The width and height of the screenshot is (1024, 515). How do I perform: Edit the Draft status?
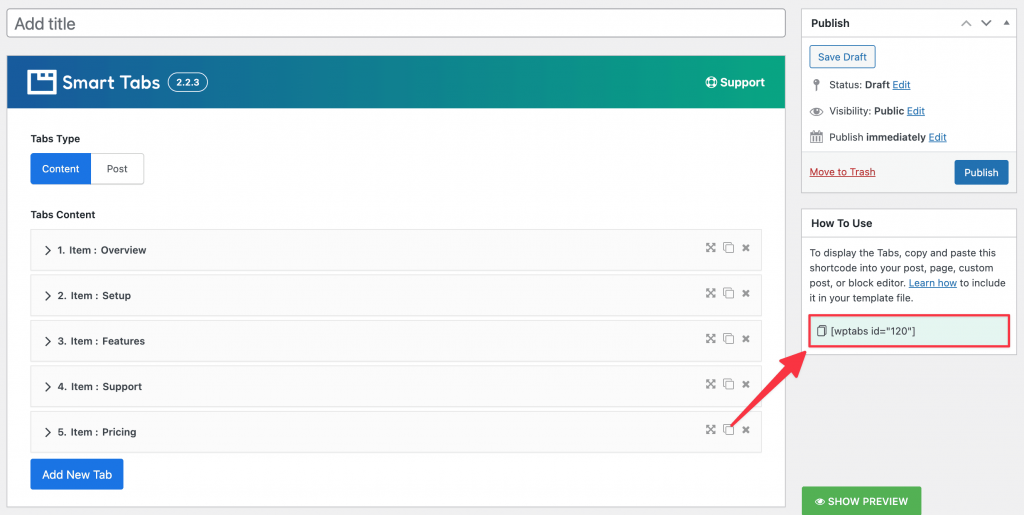pyautogui.click(x=901, y=85)
